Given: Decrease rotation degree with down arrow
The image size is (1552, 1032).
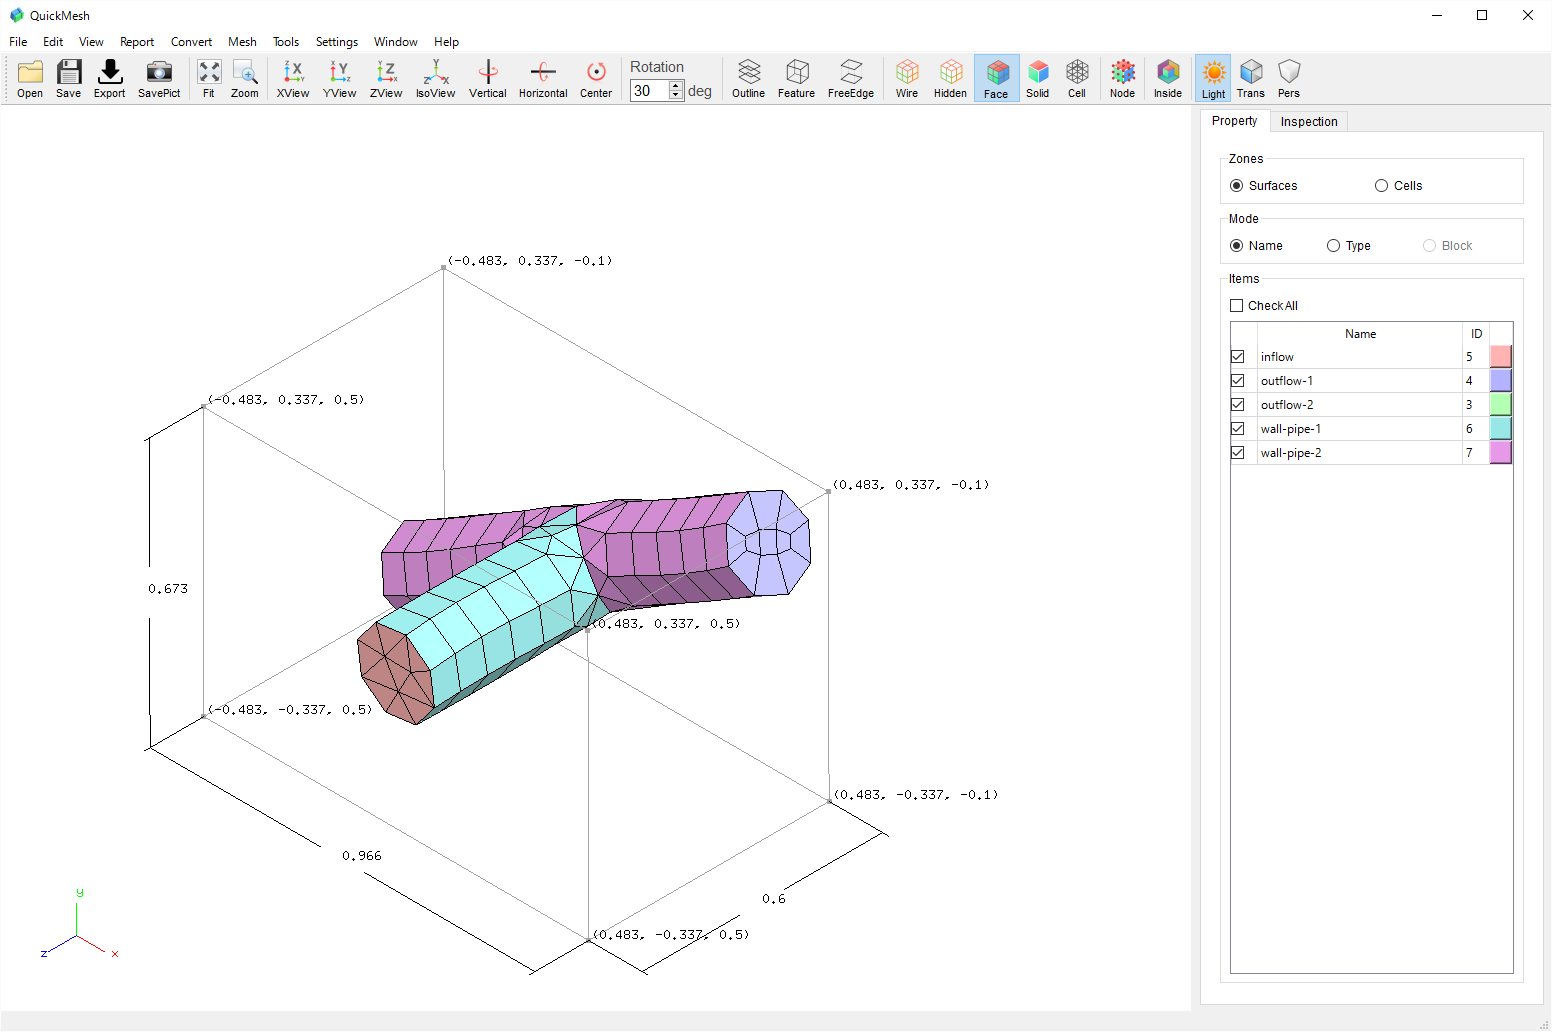Looking at the screenshot, I should (x=676, y=95).
